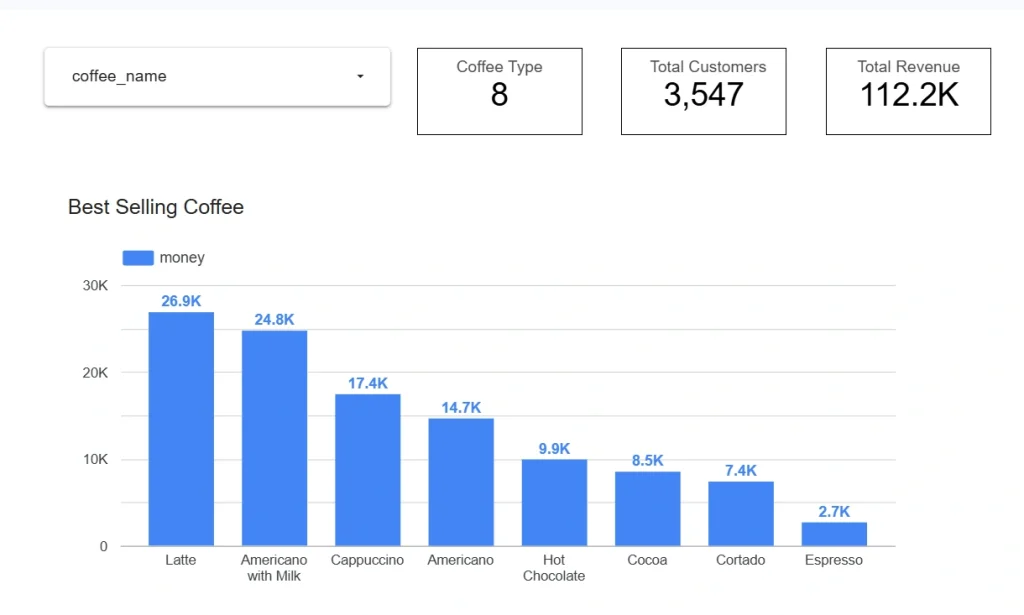Screen dimensions: 1024x615
Task: Click the 20K y-axis label
Action: [95, 373]
